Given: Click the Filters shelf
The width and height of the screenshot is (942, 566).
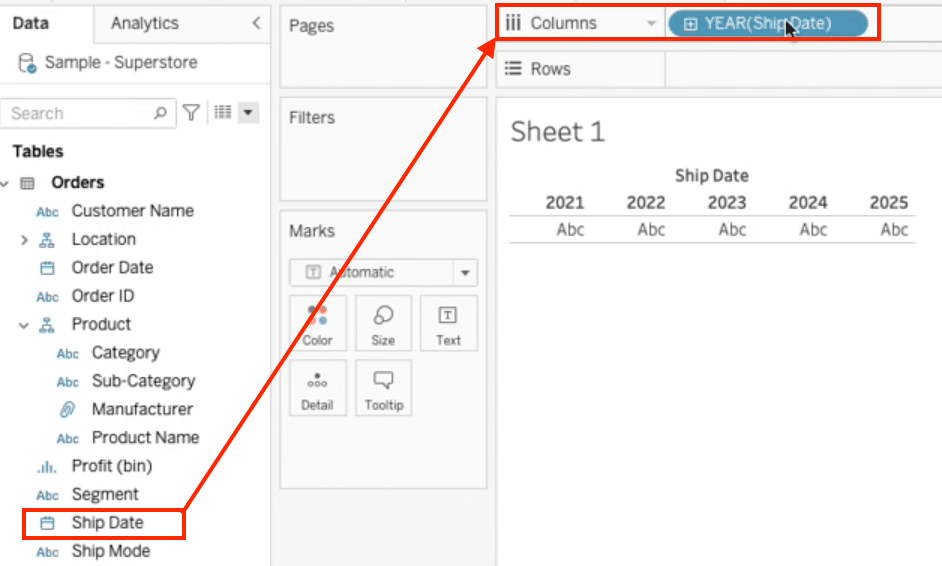Looking at the screenshot, I should (x=383, y=149).
